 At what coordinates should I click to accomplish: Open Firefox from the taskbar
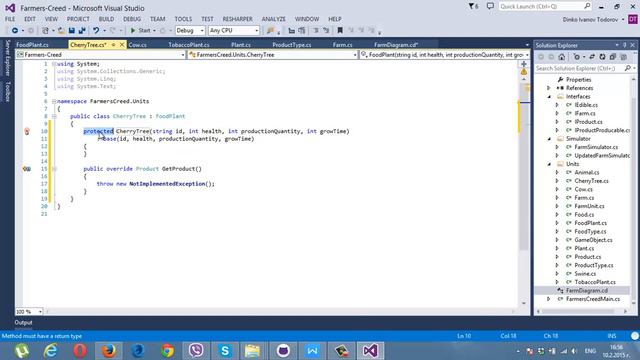point(109,351)
